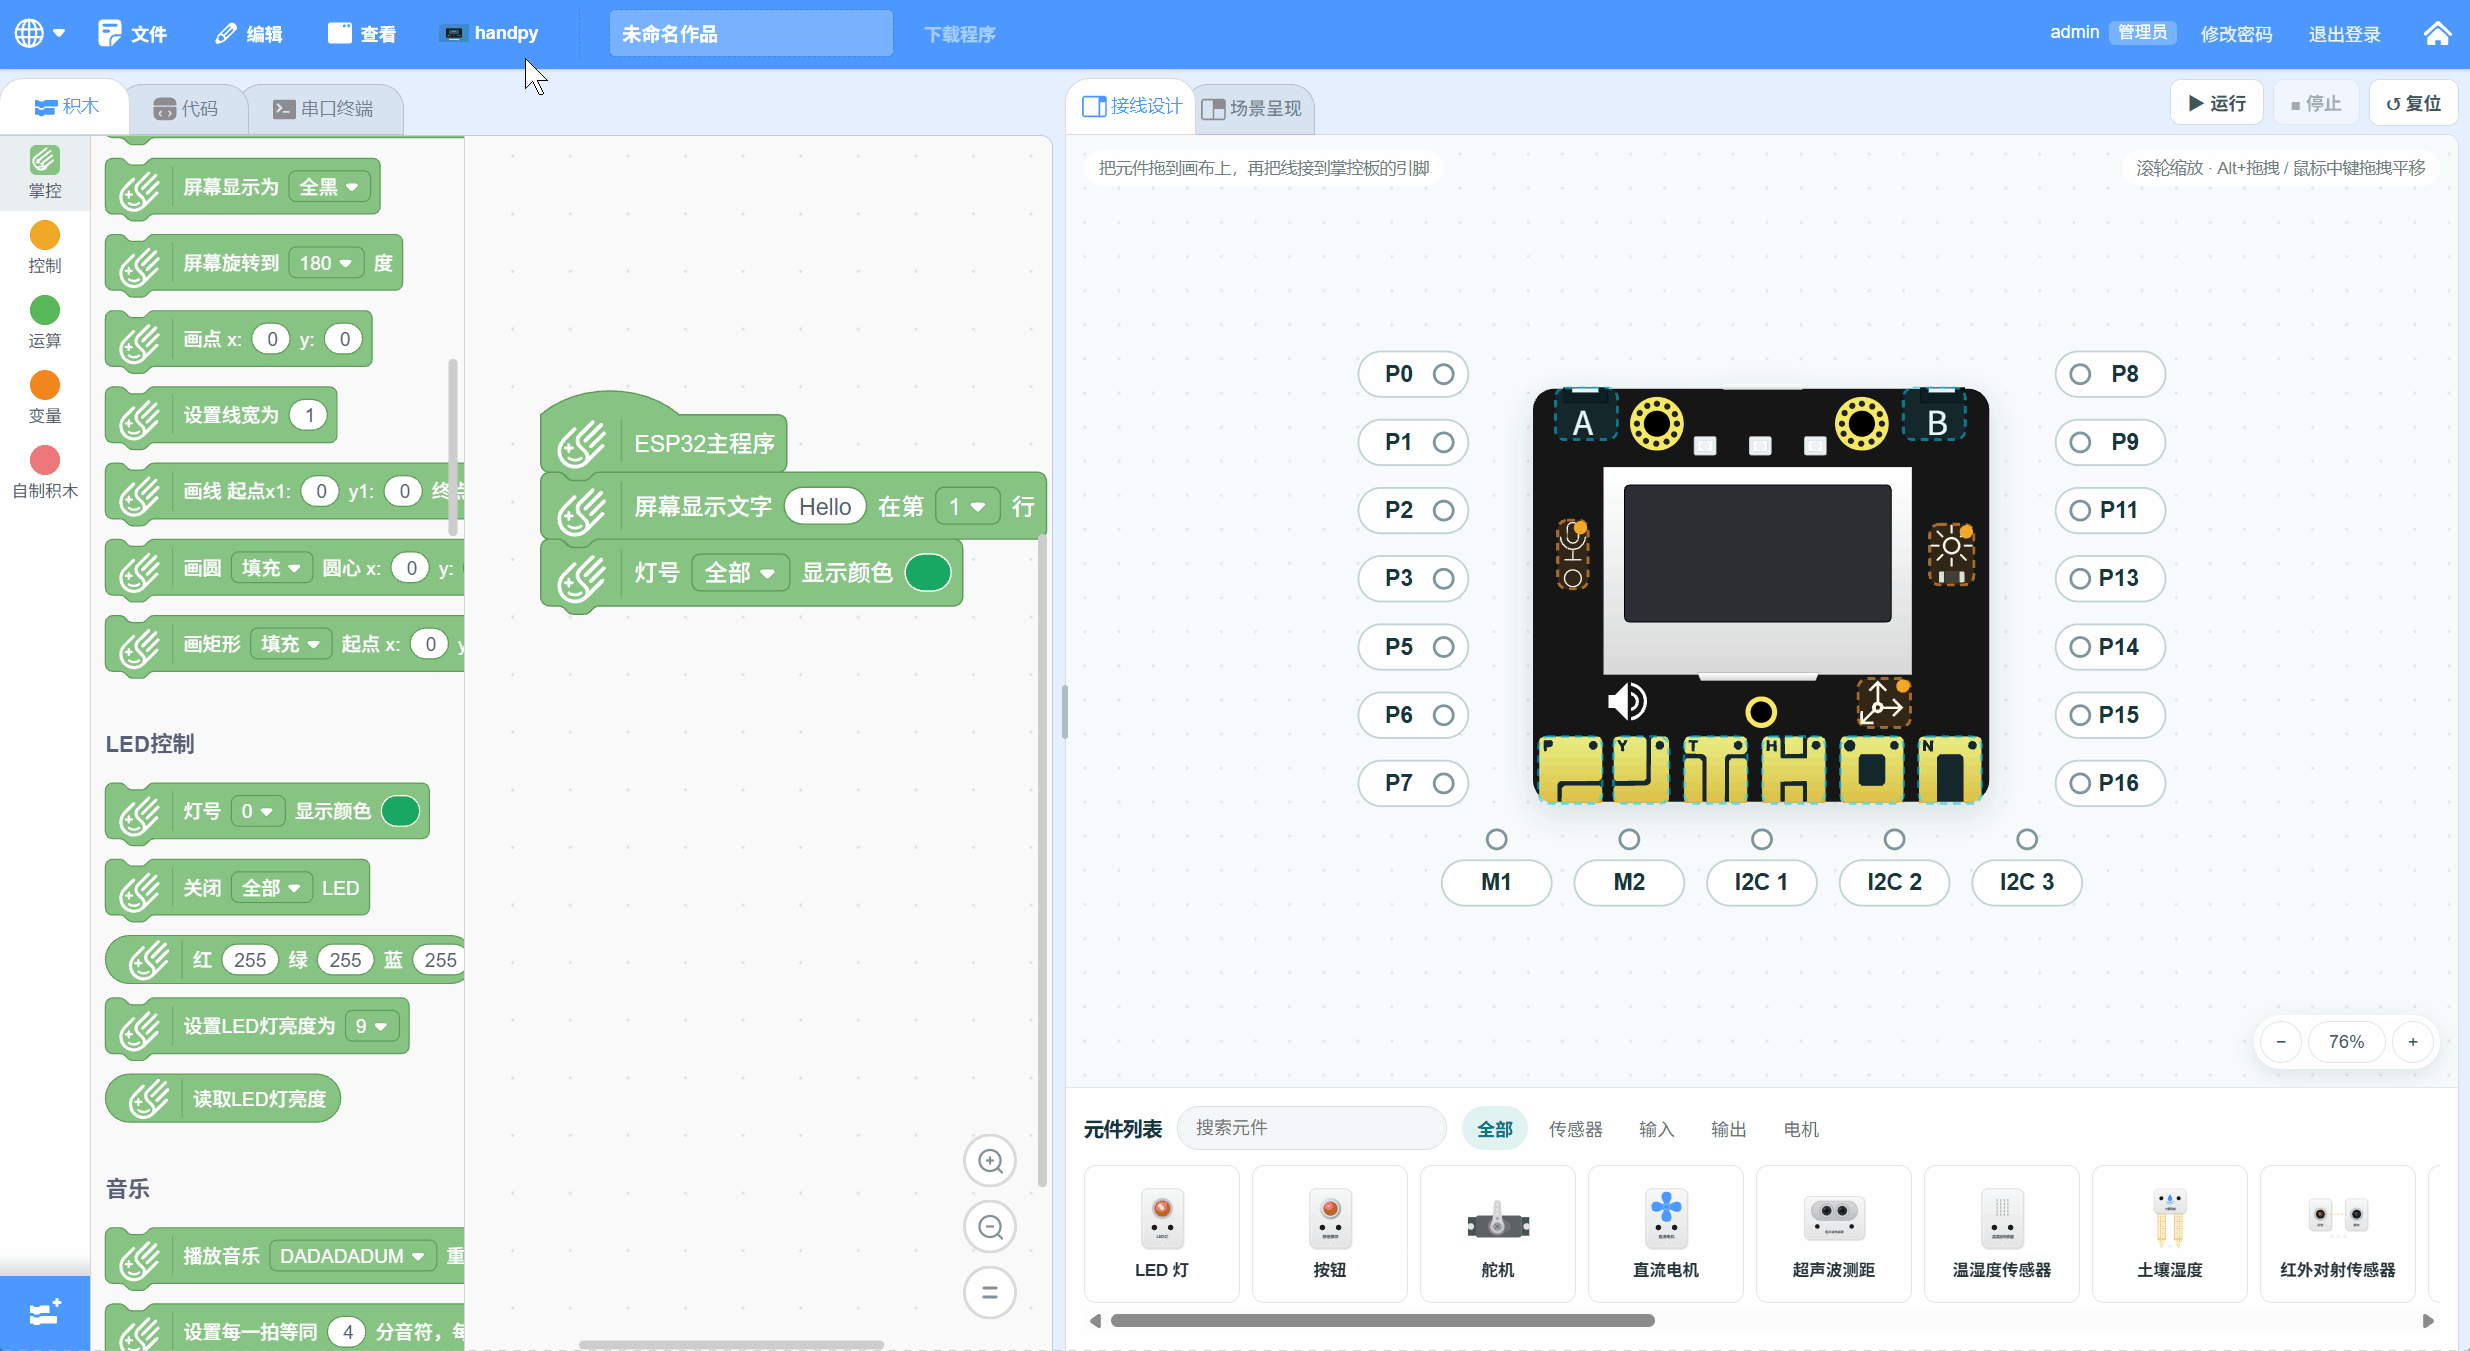Click the speaker icon on the board
The height and width of the screenshot is (1351, 2470).
point(1627,701)
